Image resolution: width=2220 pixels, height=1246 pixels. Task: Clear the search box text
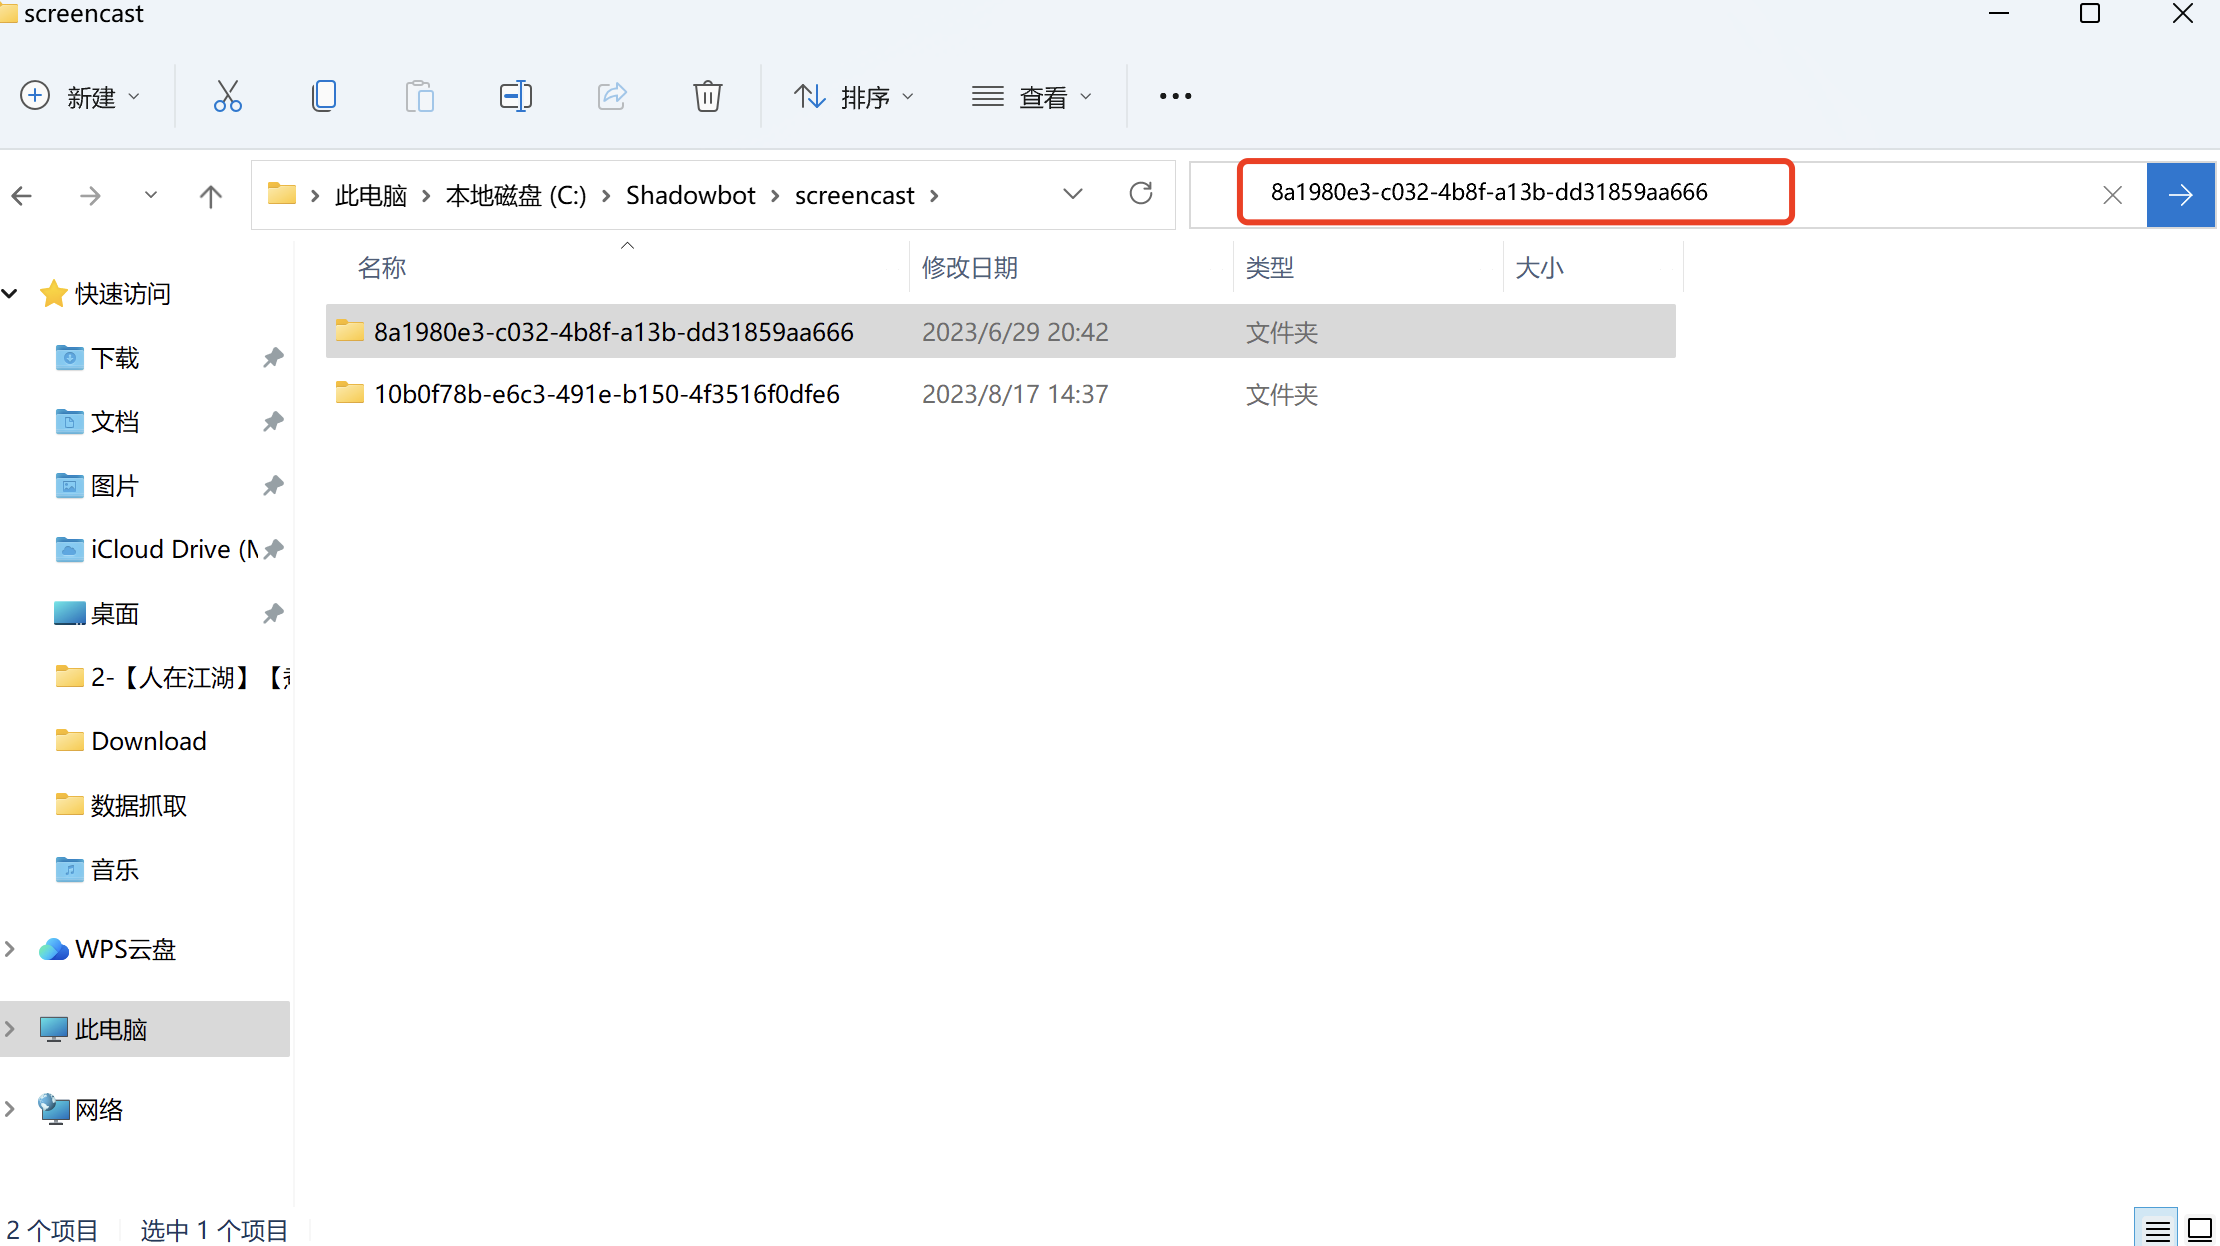click(2112, 195)
